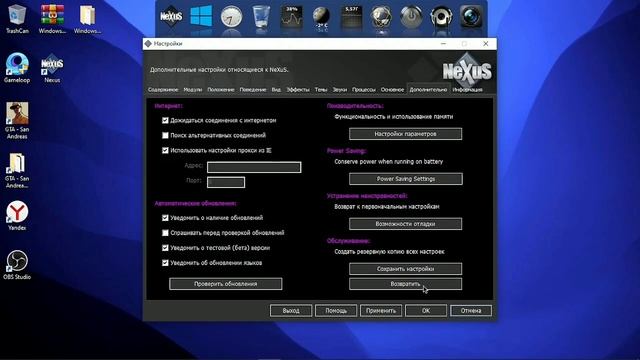Toggle Уведомить о тестовой (бета) версии

[165, 248]
